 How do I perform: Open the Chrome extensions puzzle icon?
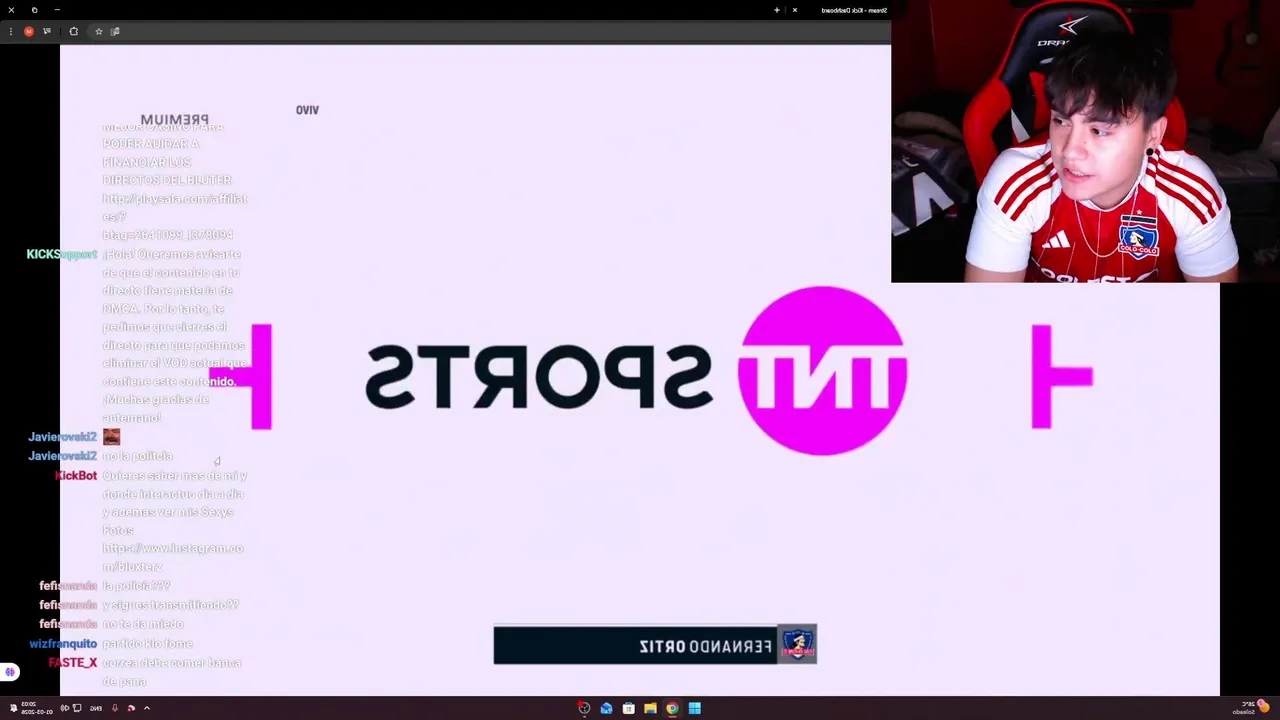(73, 31)
